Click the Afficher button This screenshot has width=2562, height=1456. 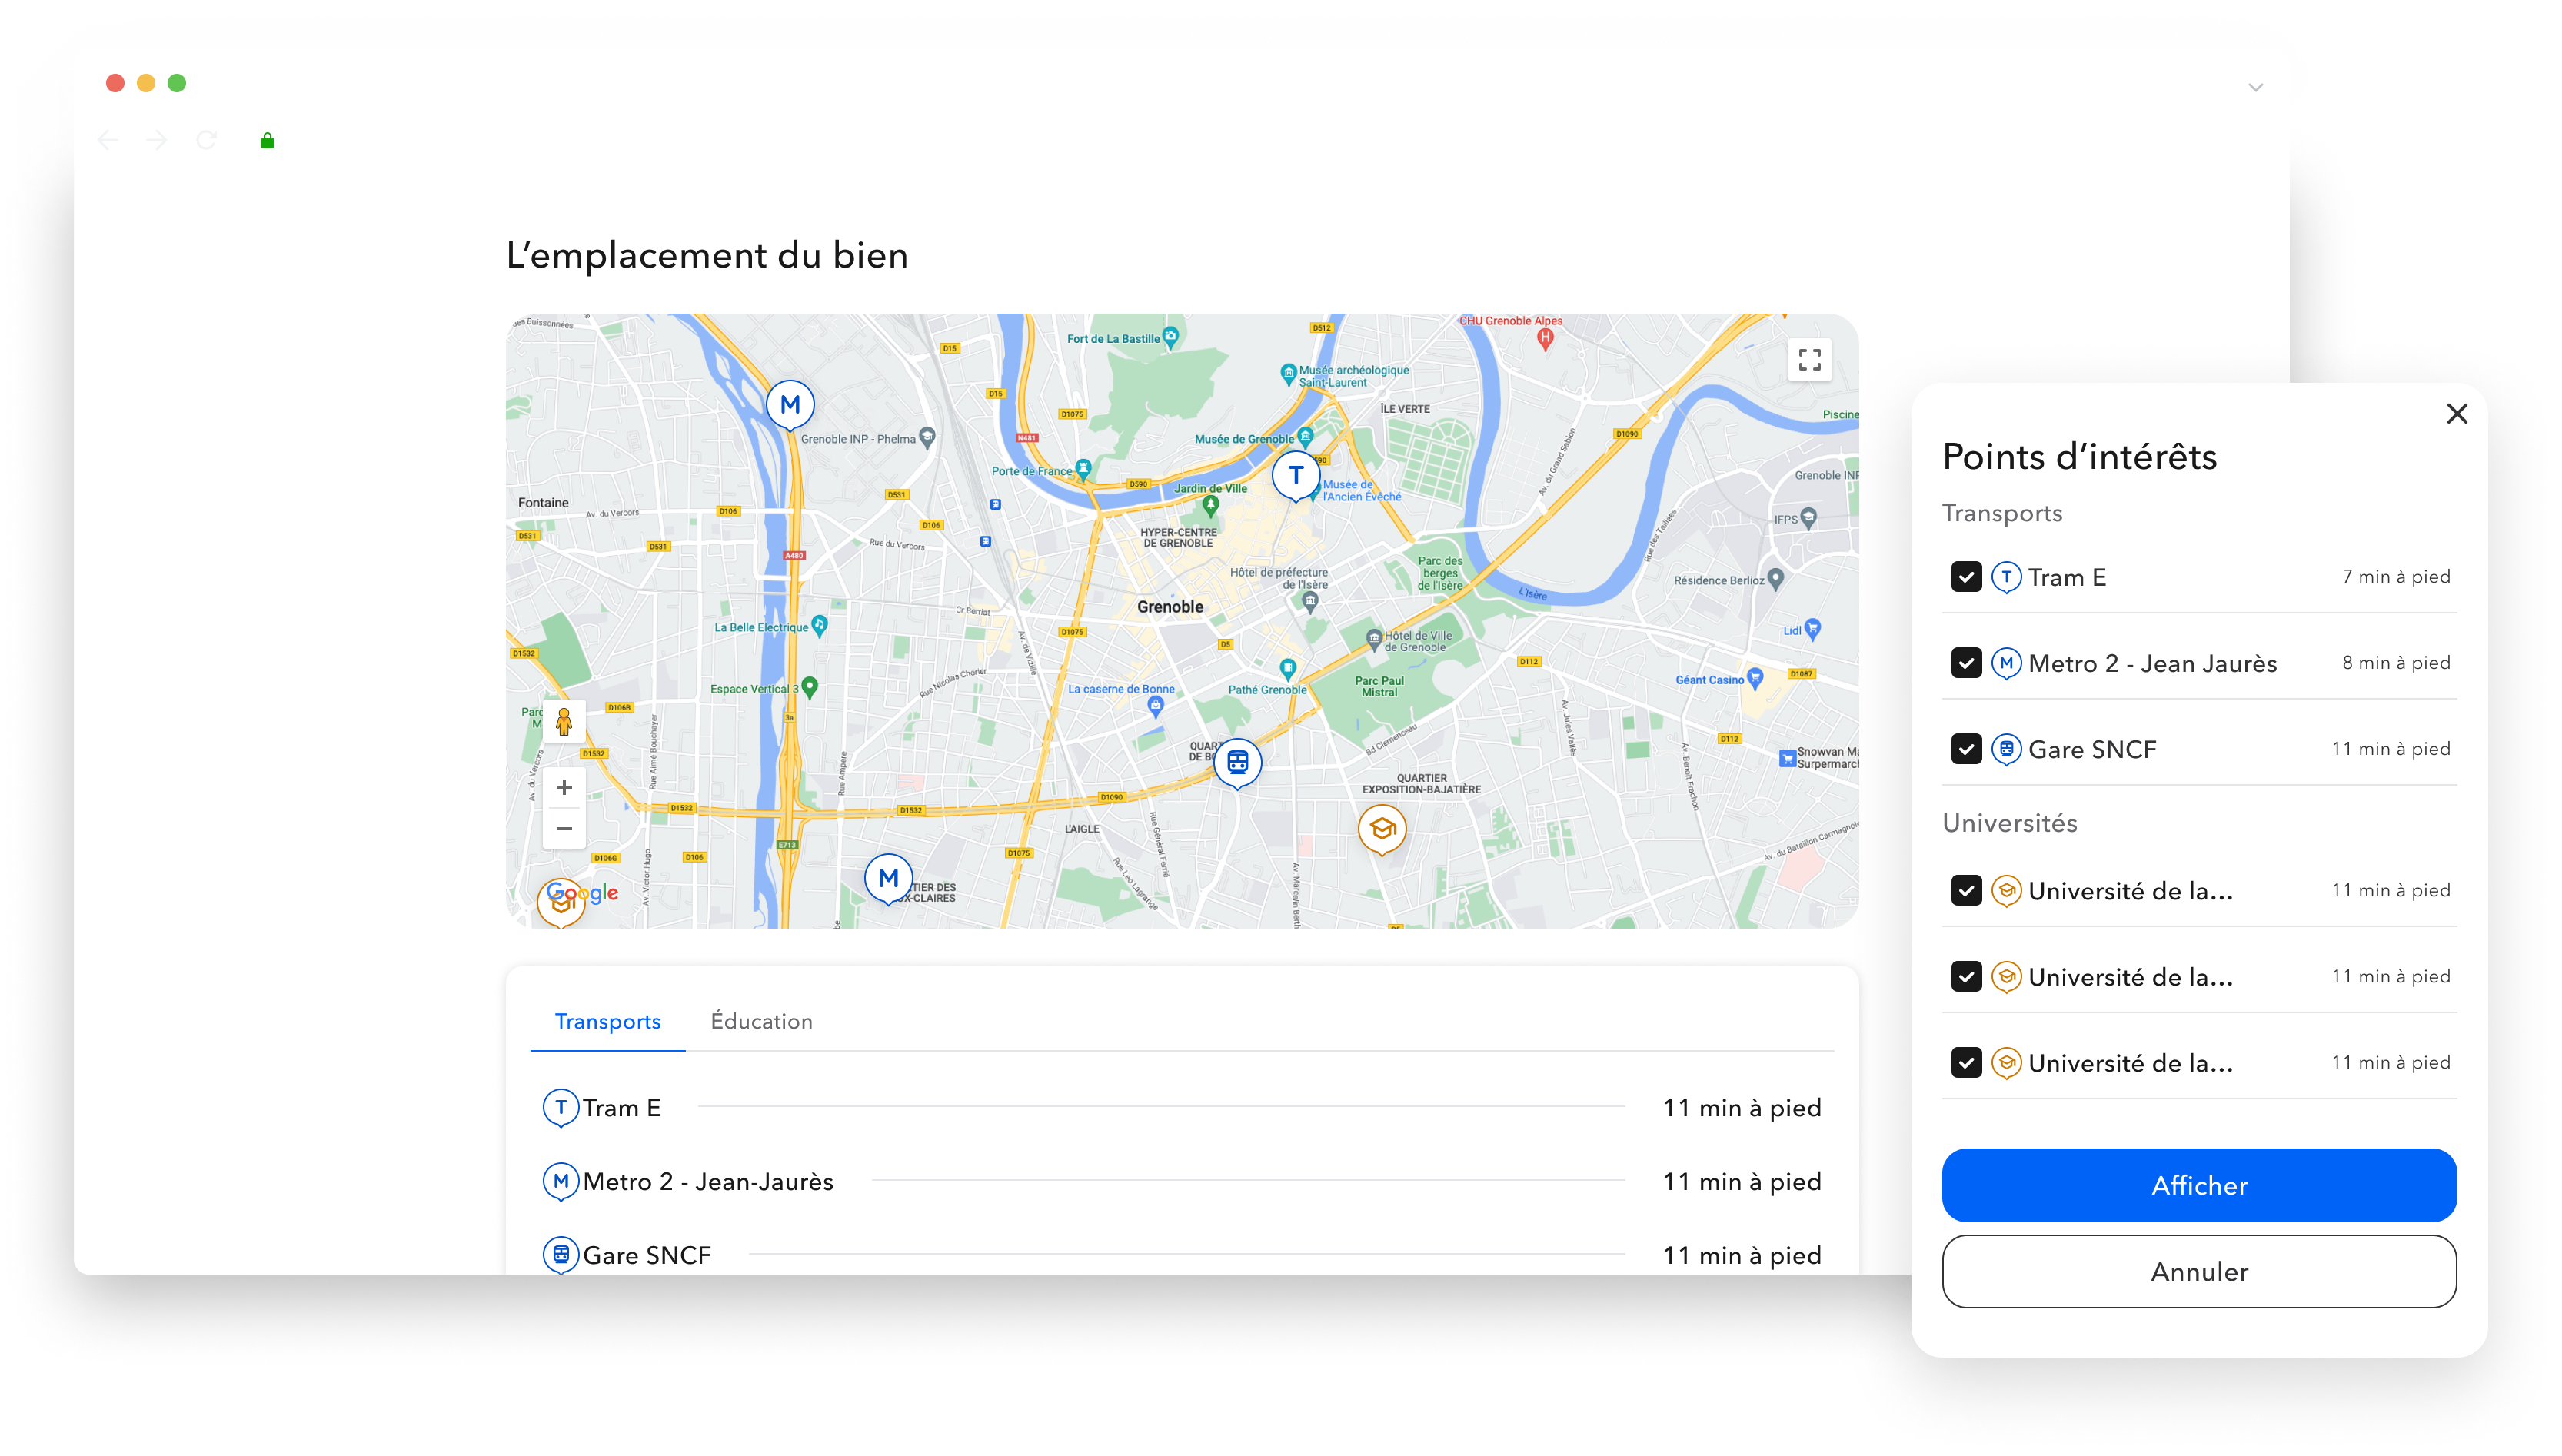(x=2198, y=1185)
